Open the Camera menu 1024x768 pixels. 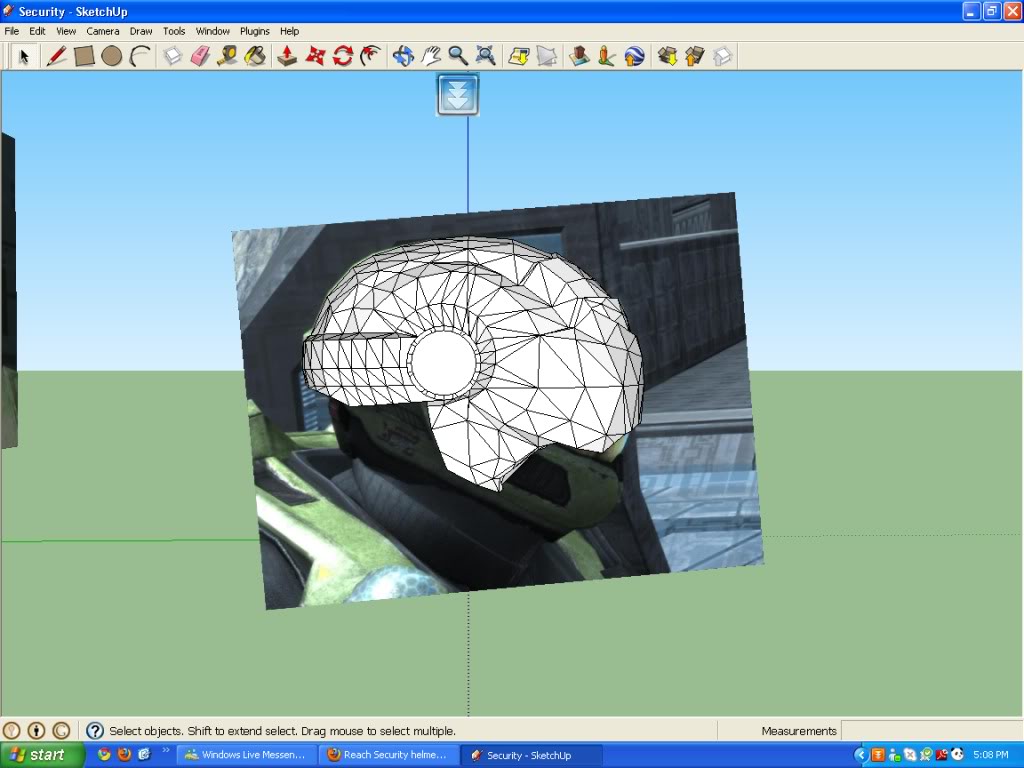point(103,31)
